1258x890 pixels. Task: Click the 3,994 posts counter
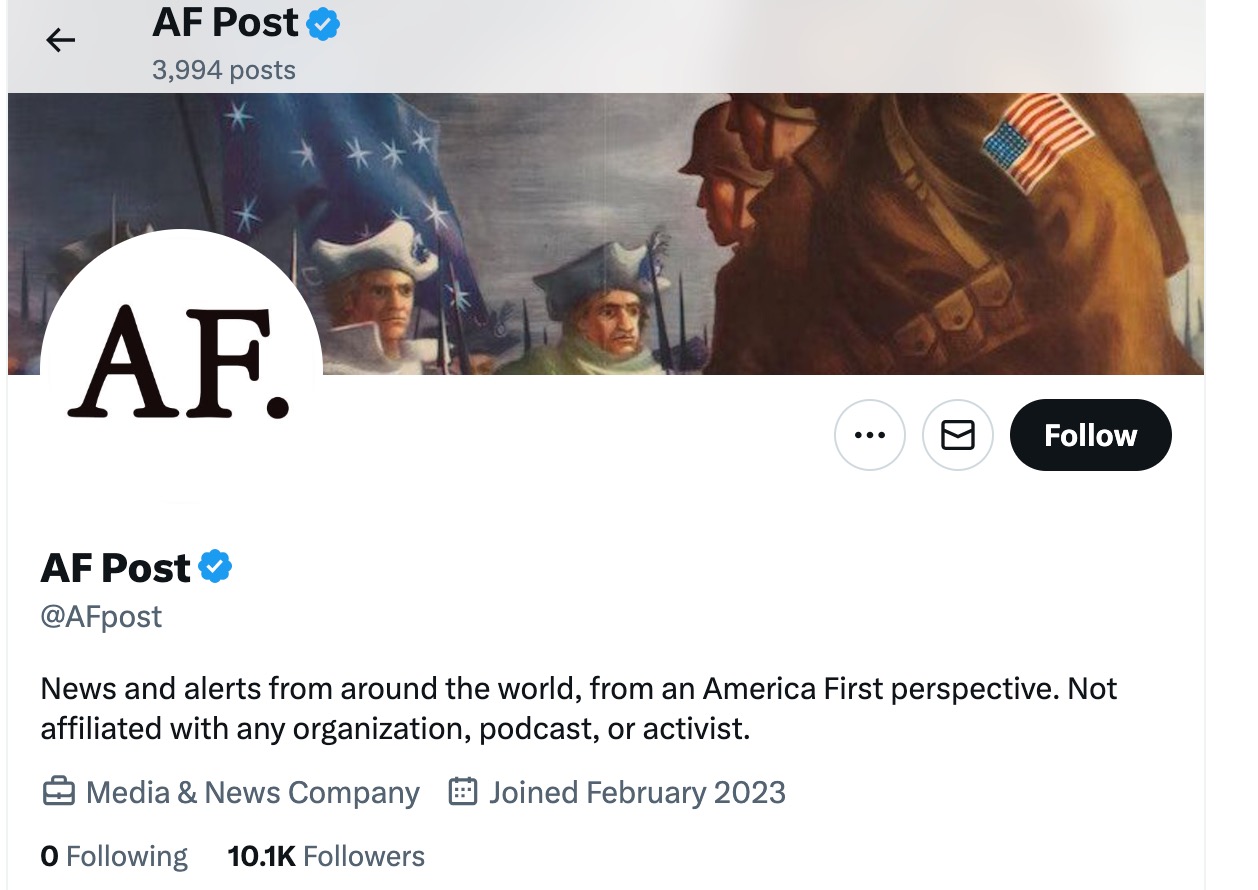pos(222,69)
